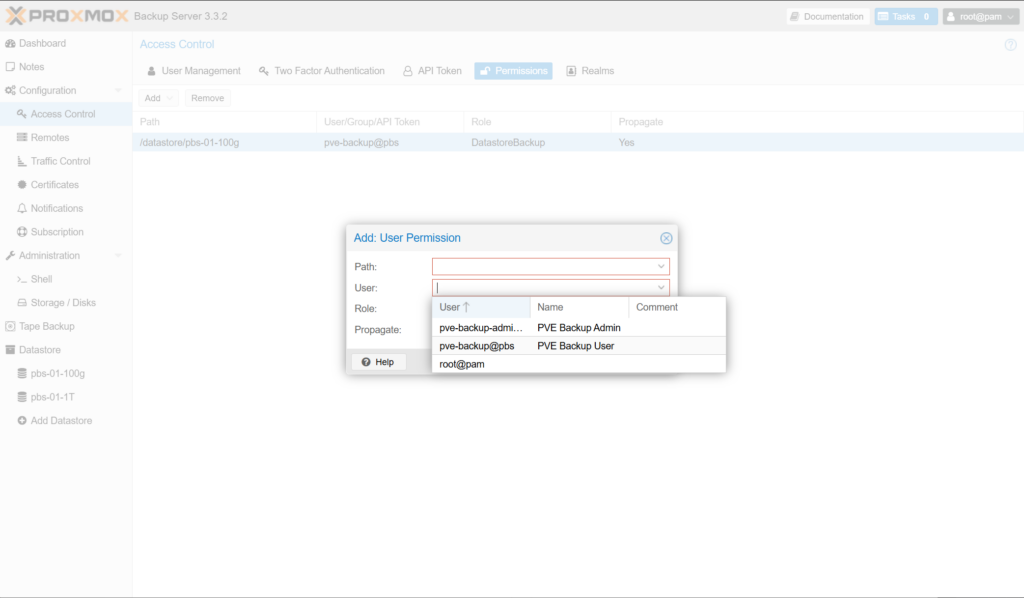This screenshot has width=1024, height=598.
Task: Click the Notifications bell icon
Action: [x=22, y=208]
